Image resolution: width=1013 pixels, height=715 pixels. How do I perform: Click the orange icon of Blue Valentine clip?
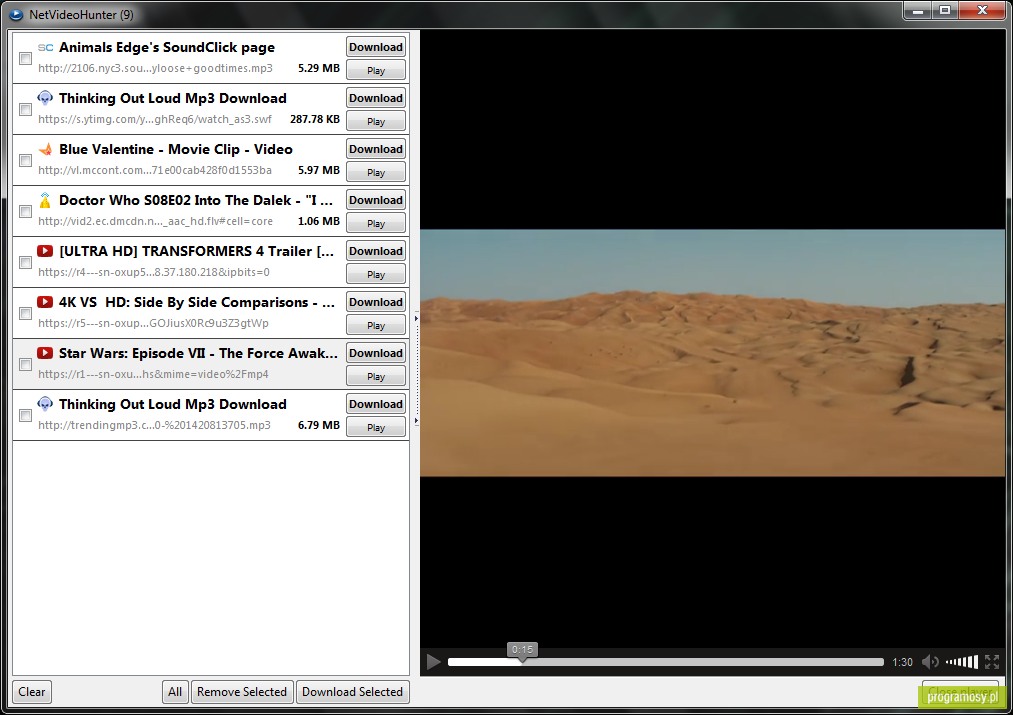(x=45, y=149)
